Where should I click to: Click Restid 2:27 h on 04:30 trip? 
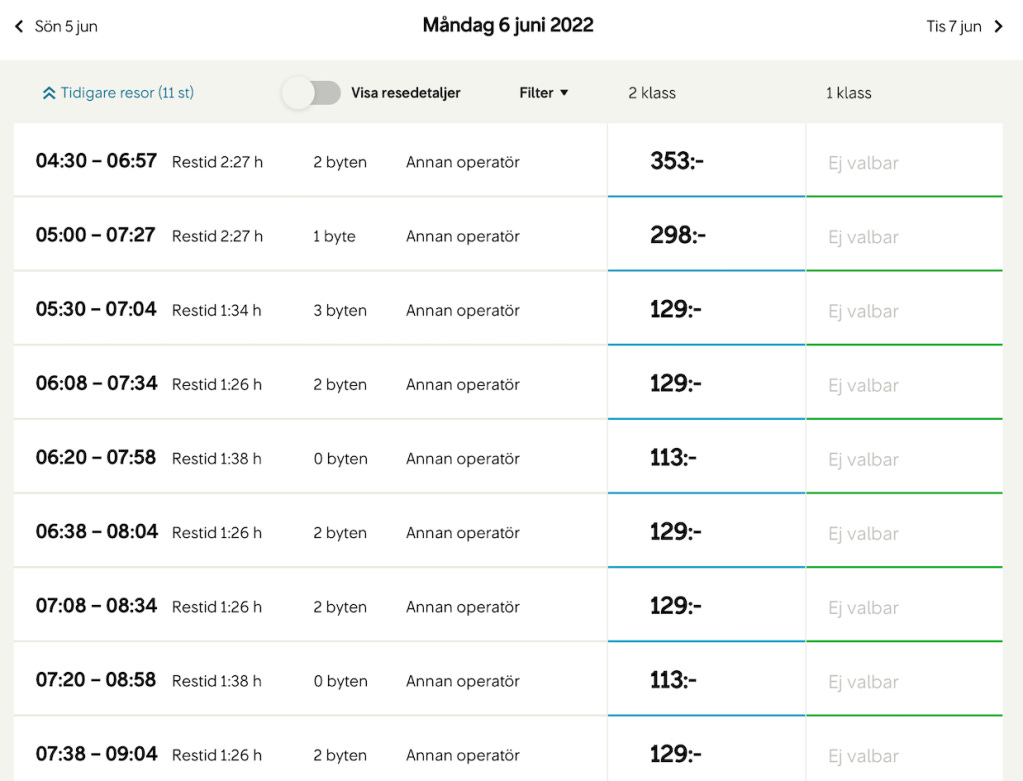217,162
